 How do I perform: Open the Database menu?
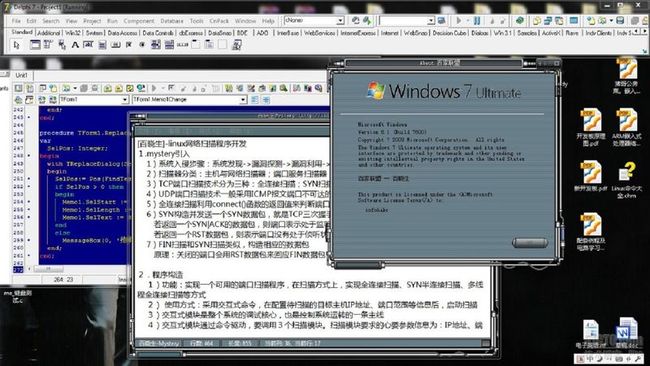pyautogui.click(x=172, y=21)
